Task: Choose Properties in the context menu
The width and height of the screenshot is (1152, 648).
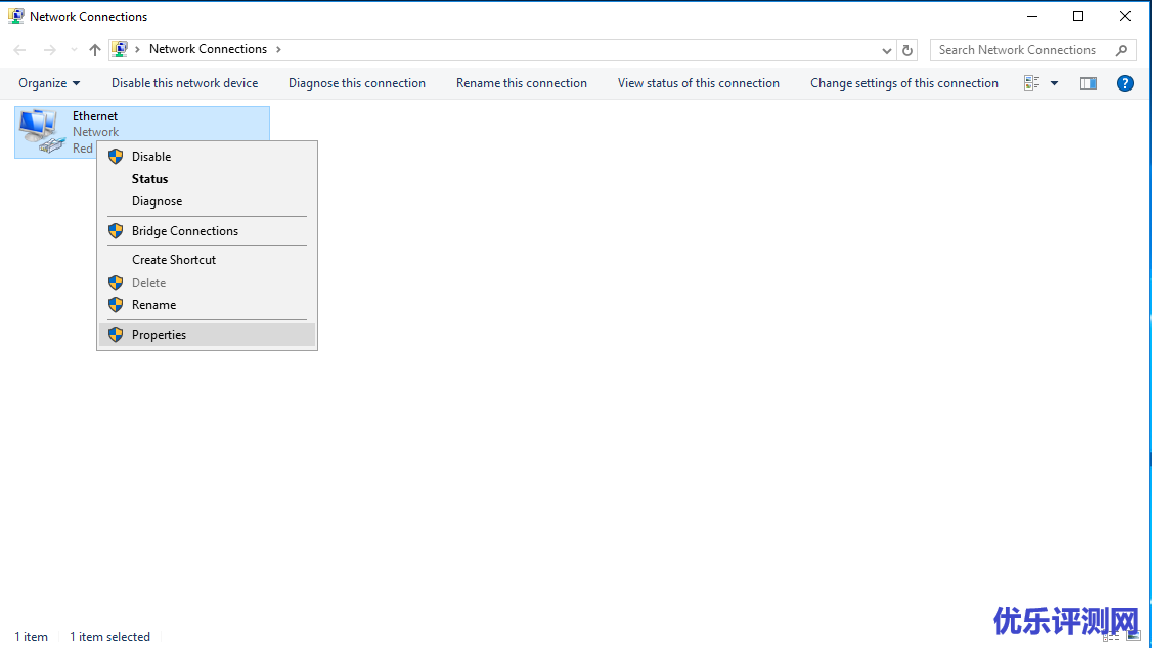Action: pos(159,335)
